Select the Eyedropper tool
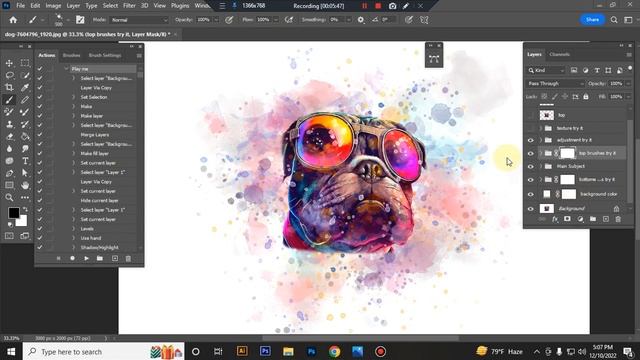The height and width of the screenshot is (360, 640). point(25,87)
